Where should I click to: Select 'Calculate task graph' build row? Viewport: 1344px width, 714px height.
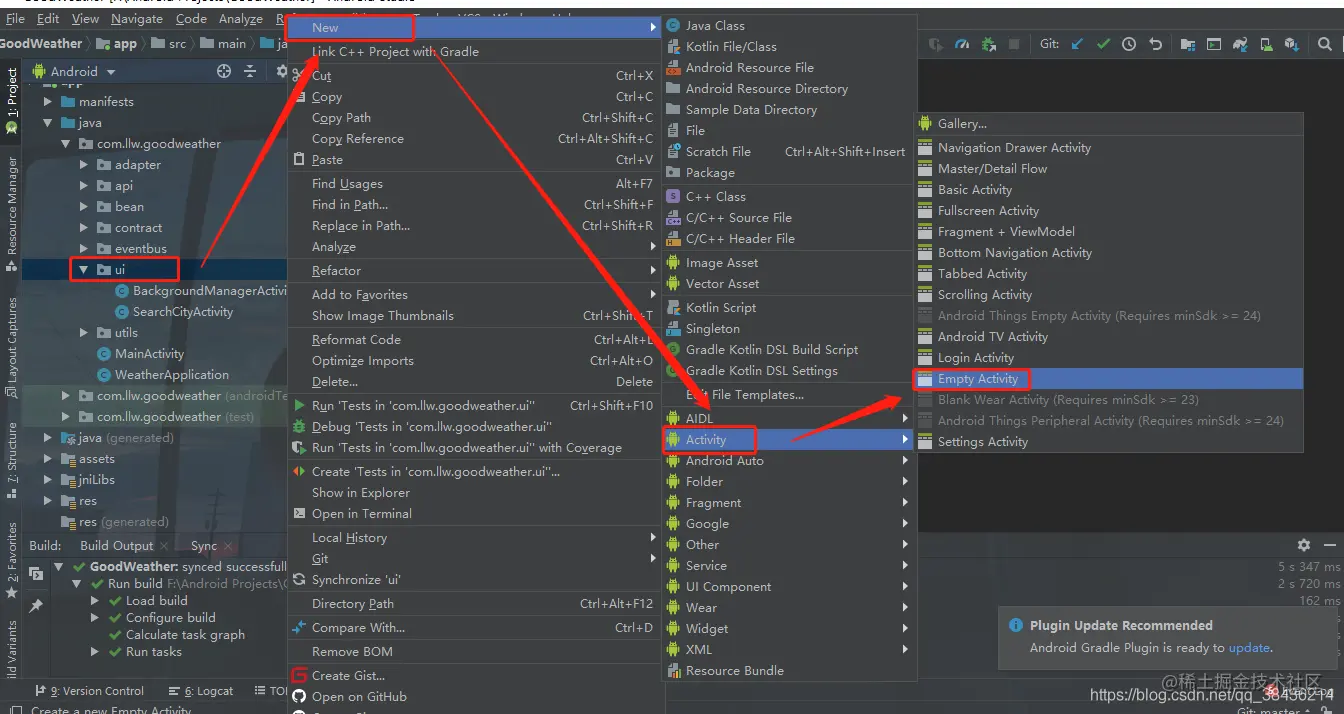185,635
